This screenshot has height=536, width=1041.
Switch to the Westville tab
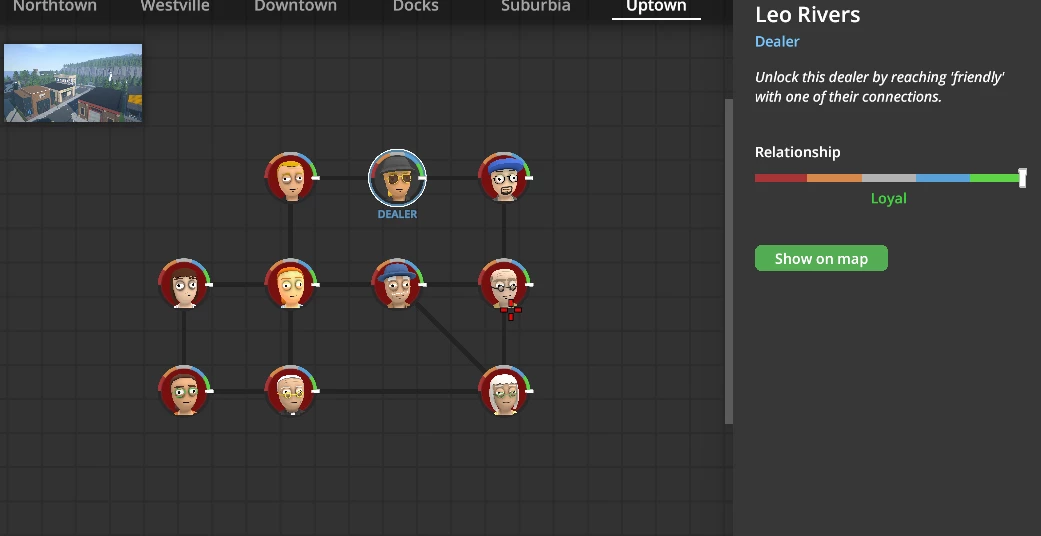point(175,7)
